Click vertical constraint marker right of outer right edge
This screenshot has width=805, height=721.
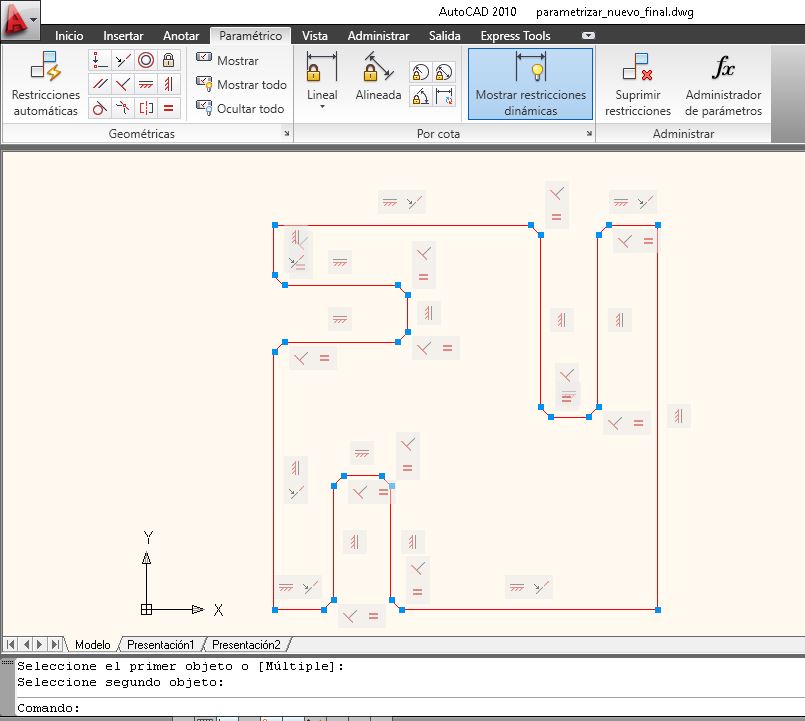[679, 415]
